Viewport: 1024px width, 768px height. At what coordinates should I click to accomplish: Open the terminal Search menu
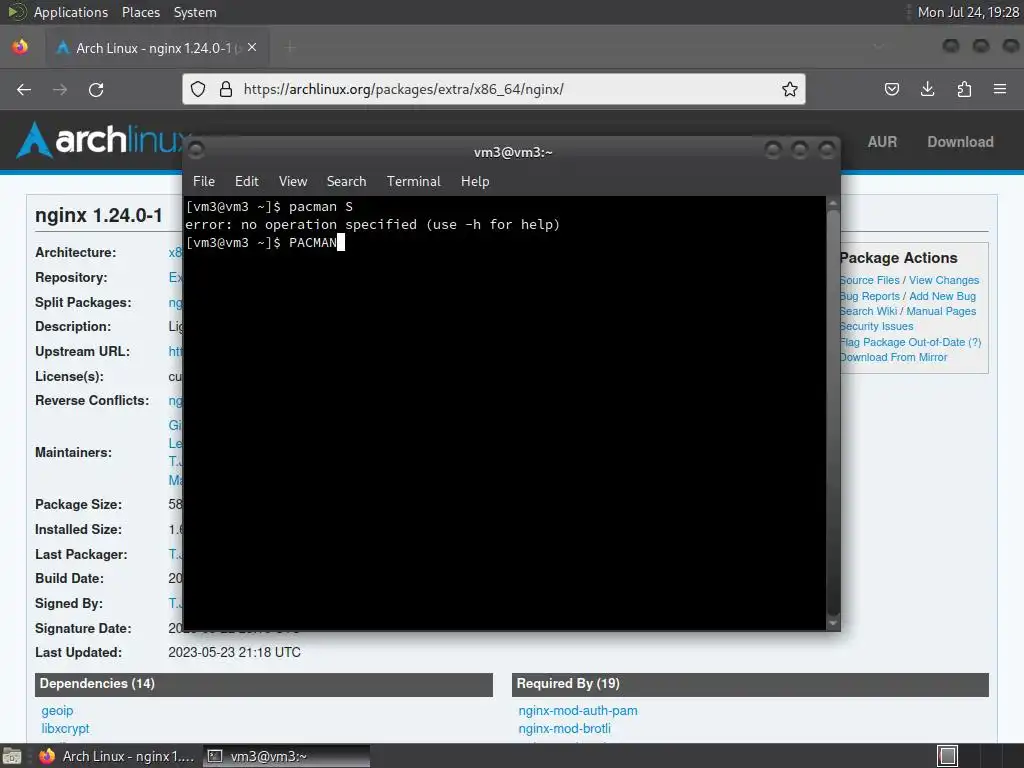click(x=346, y=182)
